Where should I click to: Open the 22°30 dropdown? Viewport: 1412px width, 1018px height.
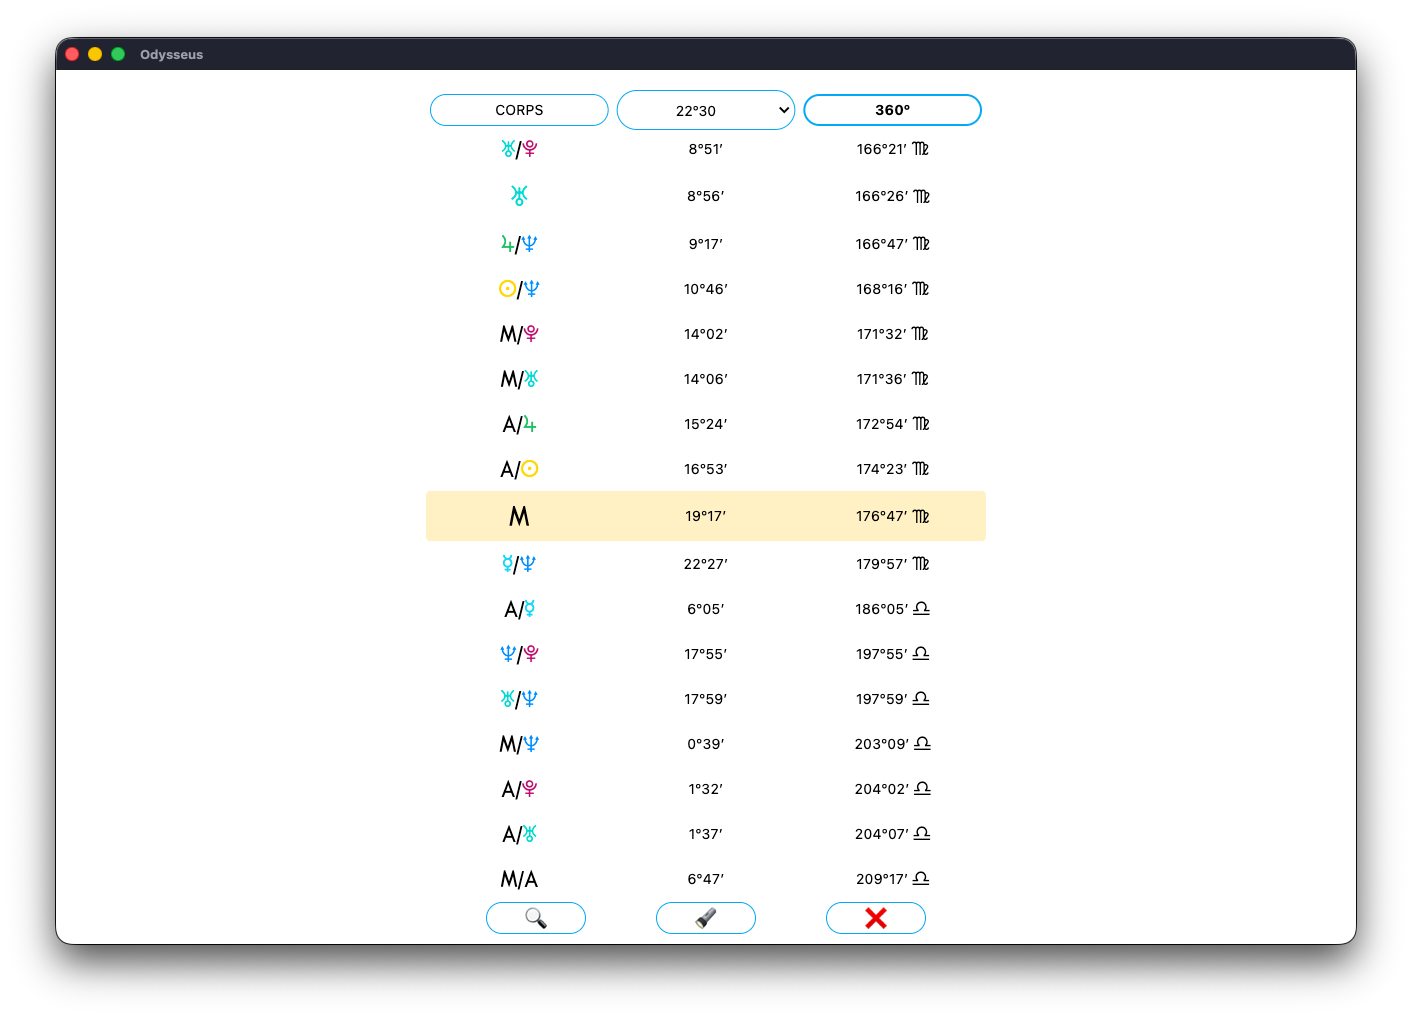(x=705, y=110)
